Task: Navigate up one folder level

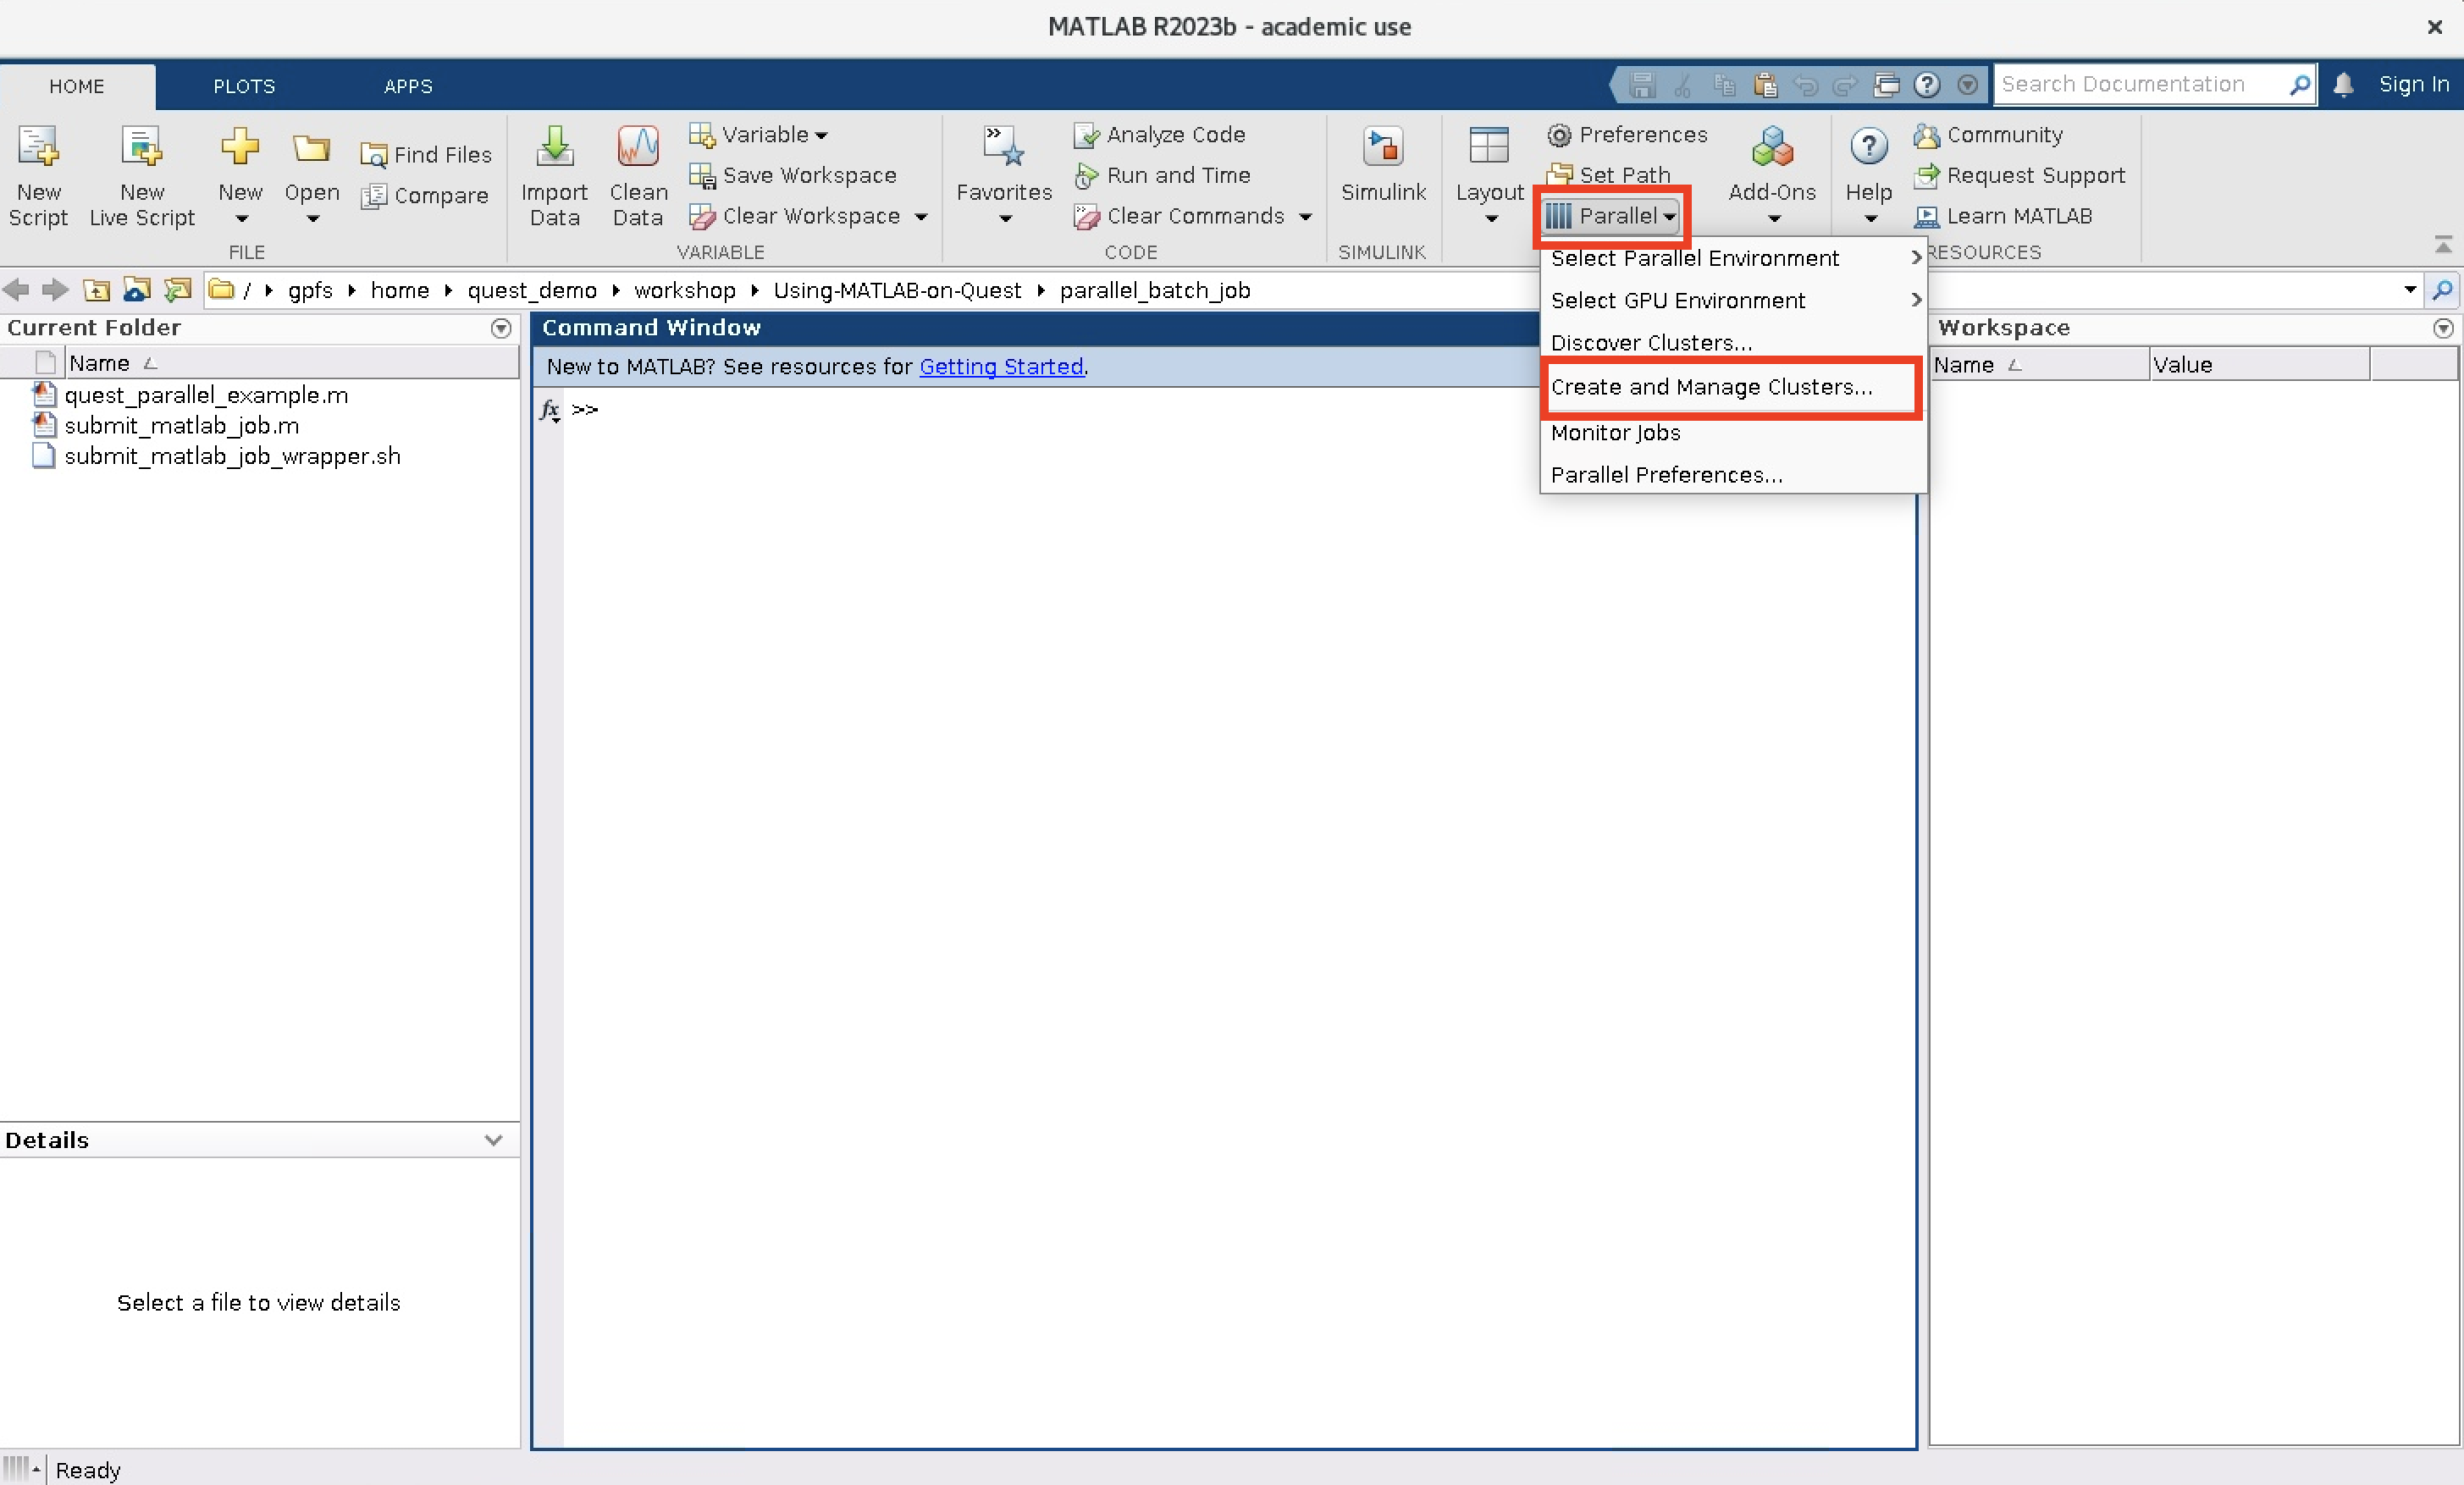Action: tap(96, 290)
